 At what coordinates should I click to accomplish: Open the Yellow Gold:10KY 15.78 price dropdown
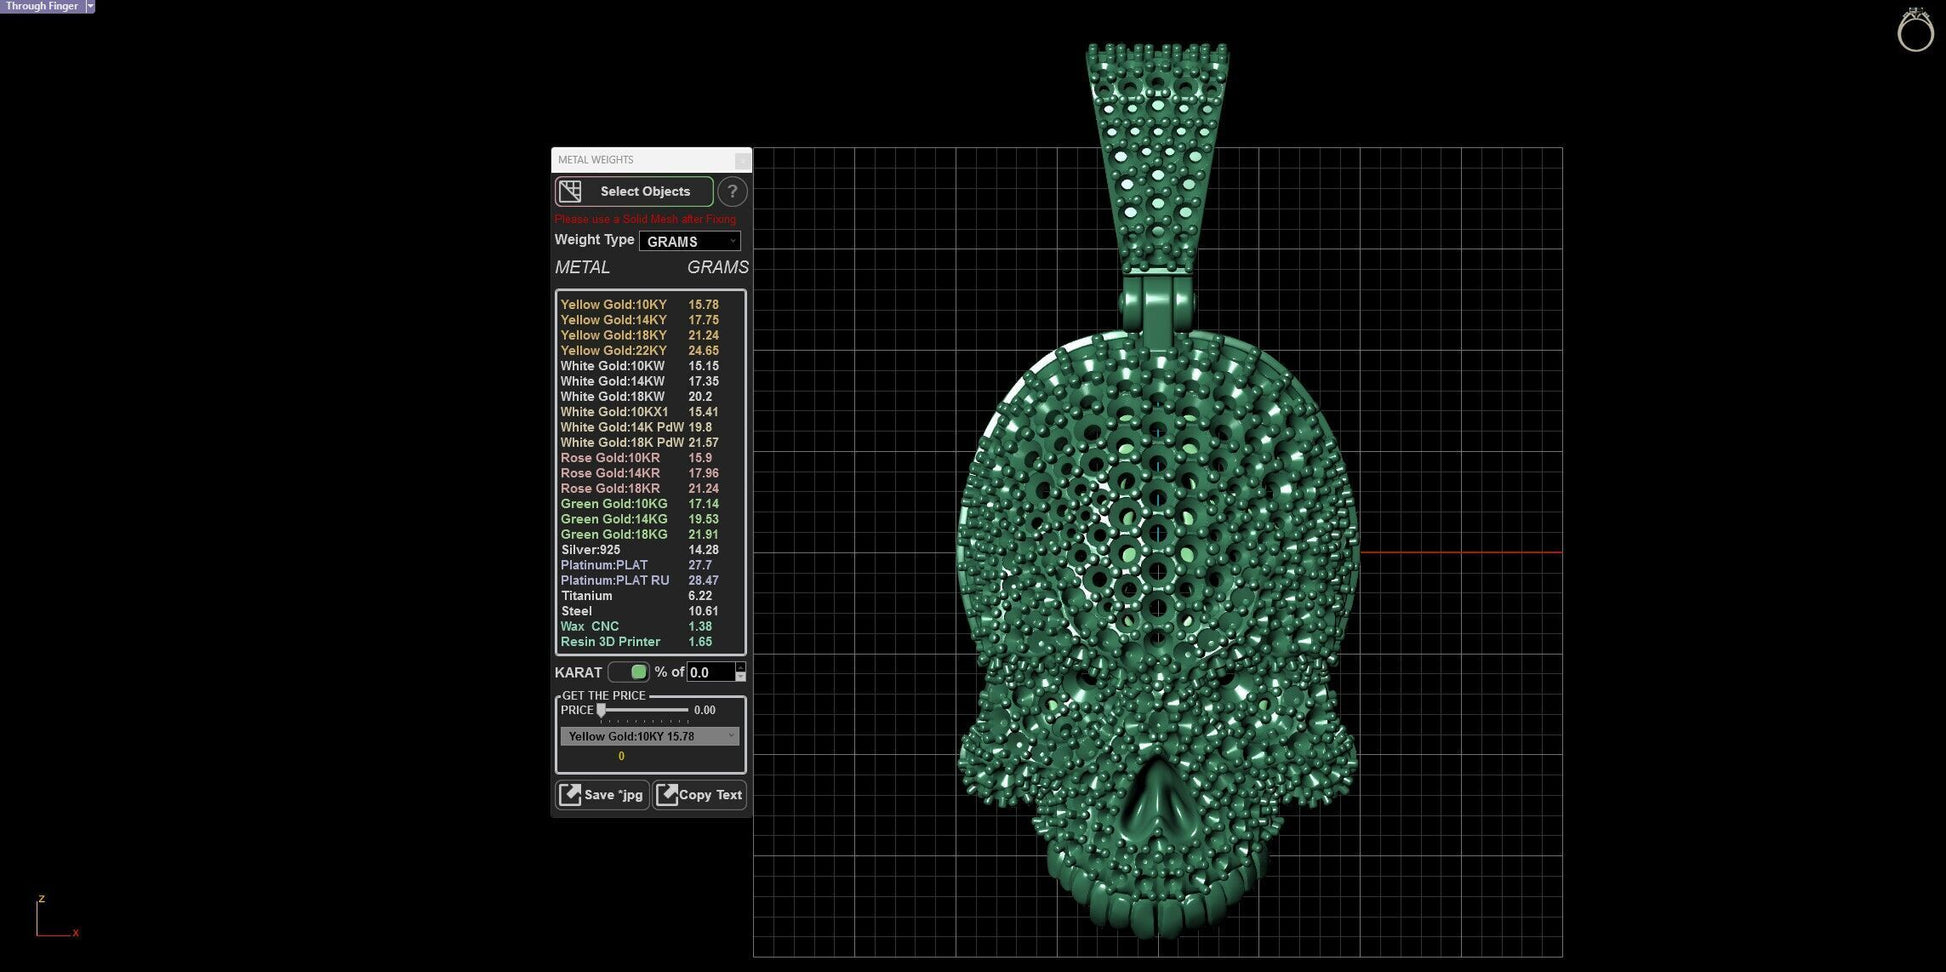click(650, 736)
